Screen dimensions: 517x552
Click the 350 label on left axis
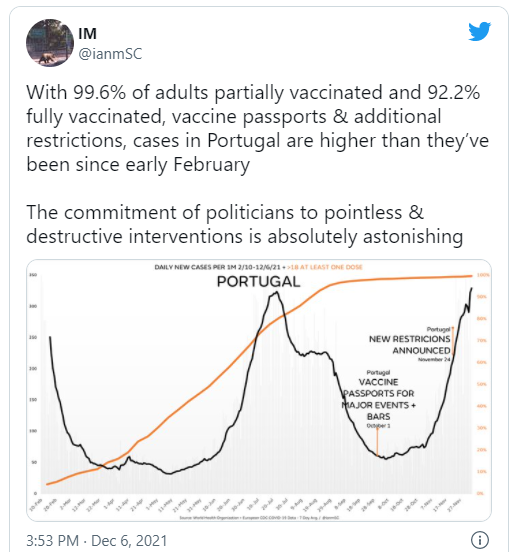[x=33, y=275]
